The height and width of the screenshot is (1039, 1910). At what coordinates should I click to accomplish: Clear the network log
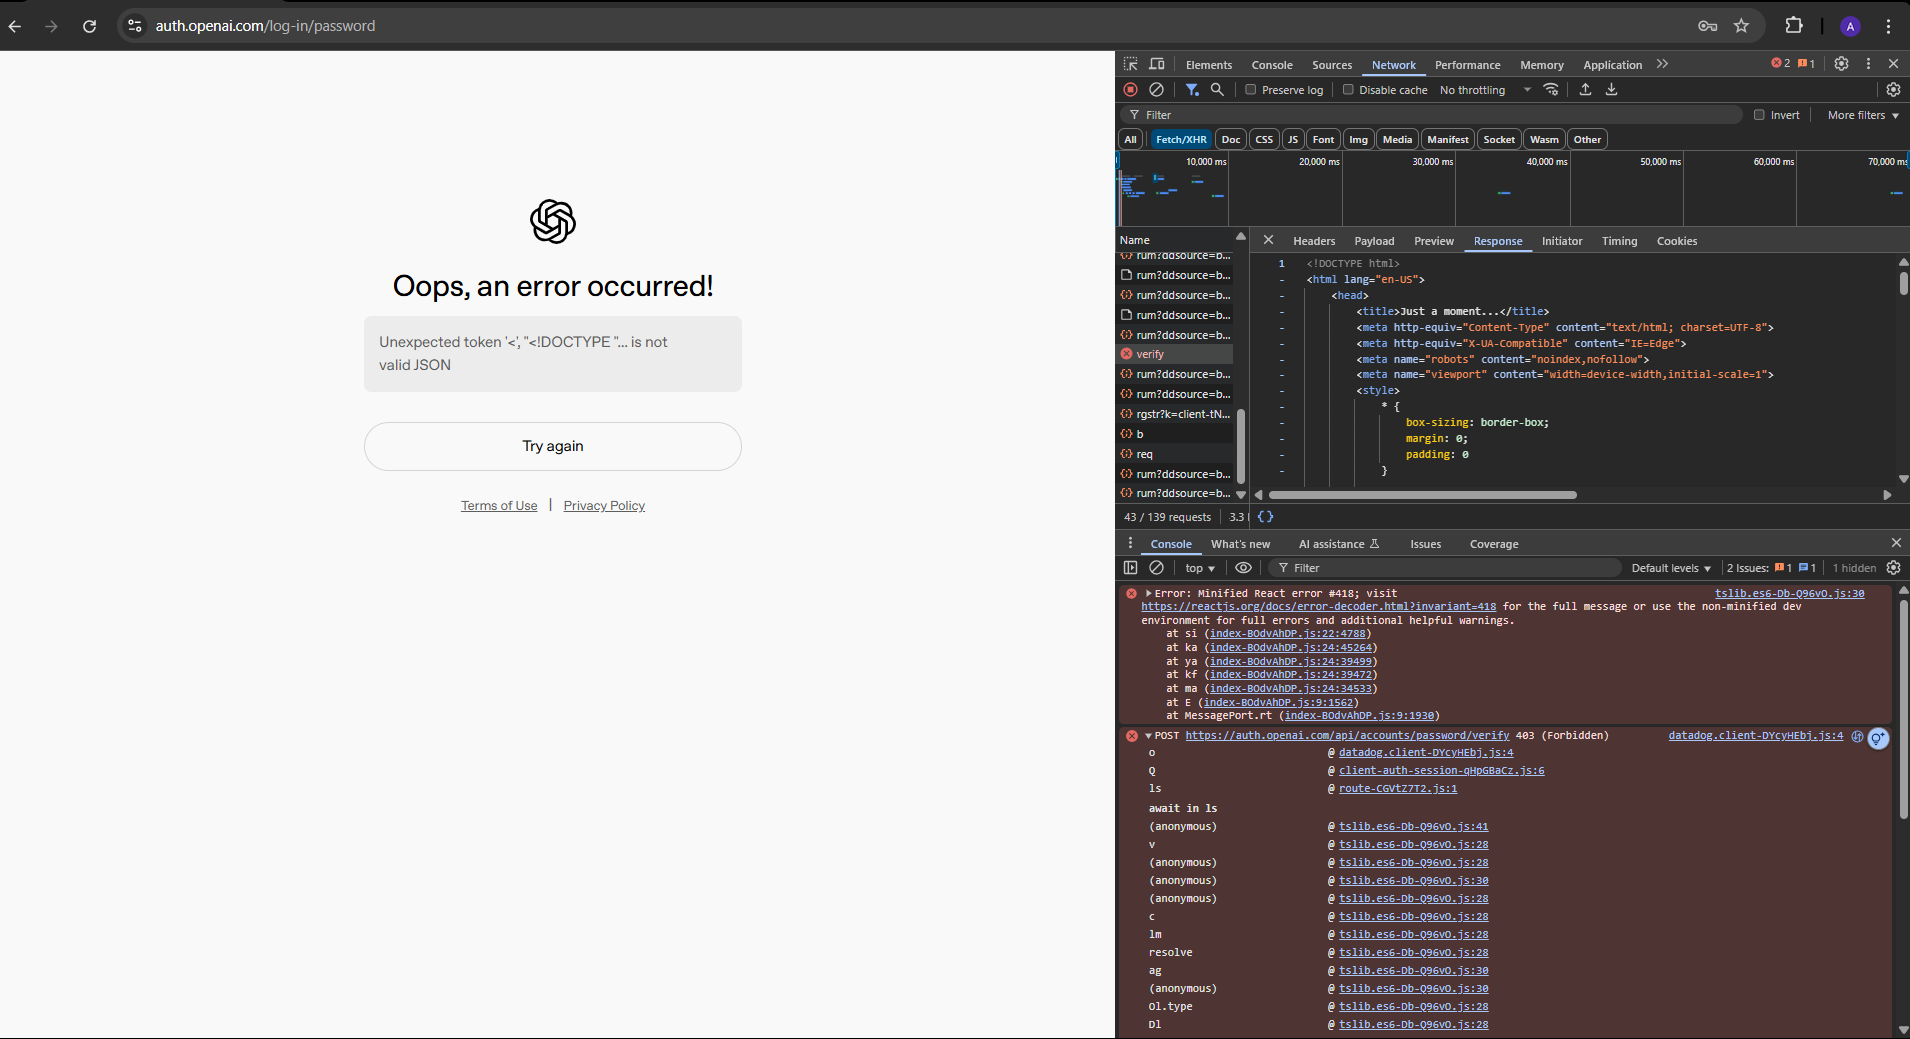[1157, 90]
